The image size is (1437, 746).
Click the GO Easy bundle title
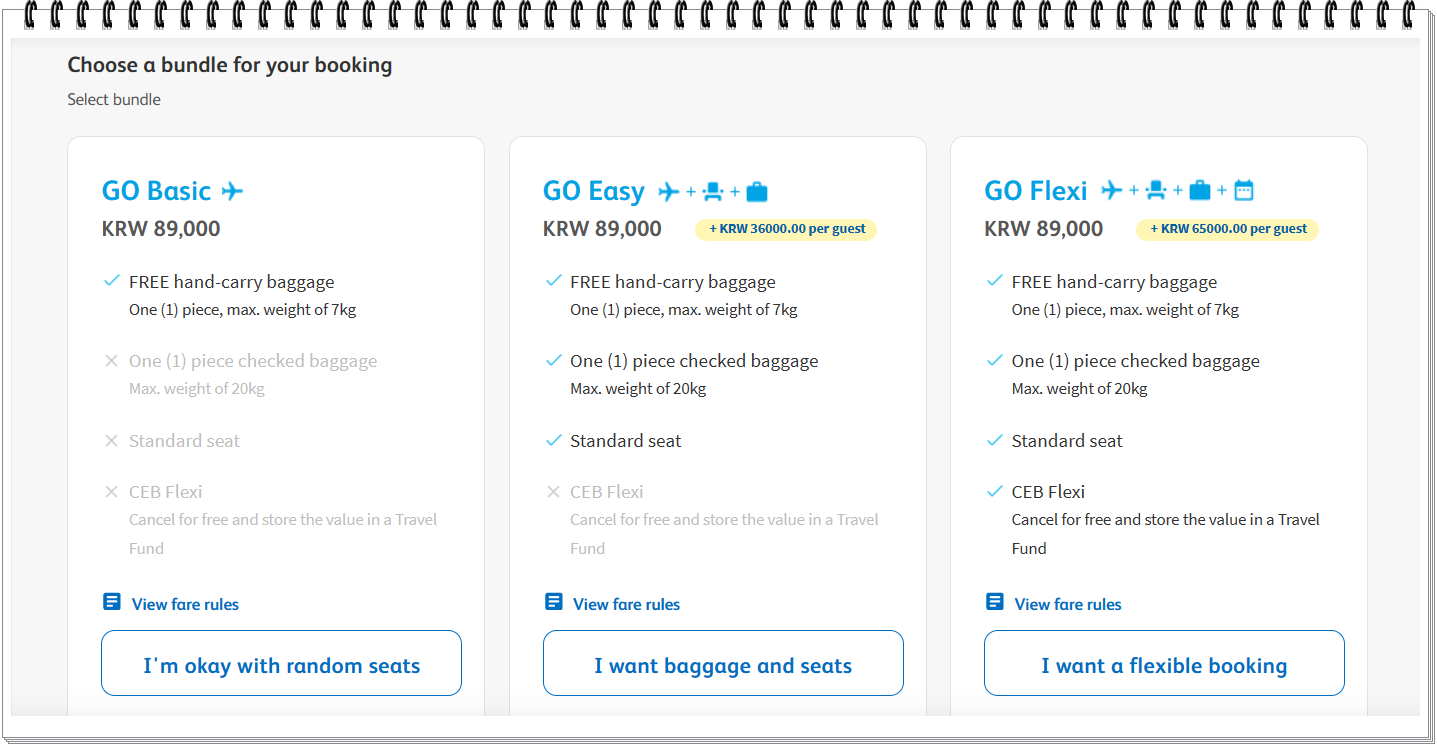click(594, 191)
